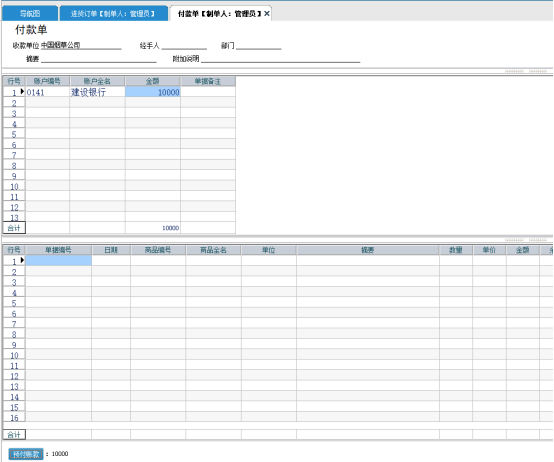
Task: Click the 建设银行 account name cell
Action: (x=98, y=92)
